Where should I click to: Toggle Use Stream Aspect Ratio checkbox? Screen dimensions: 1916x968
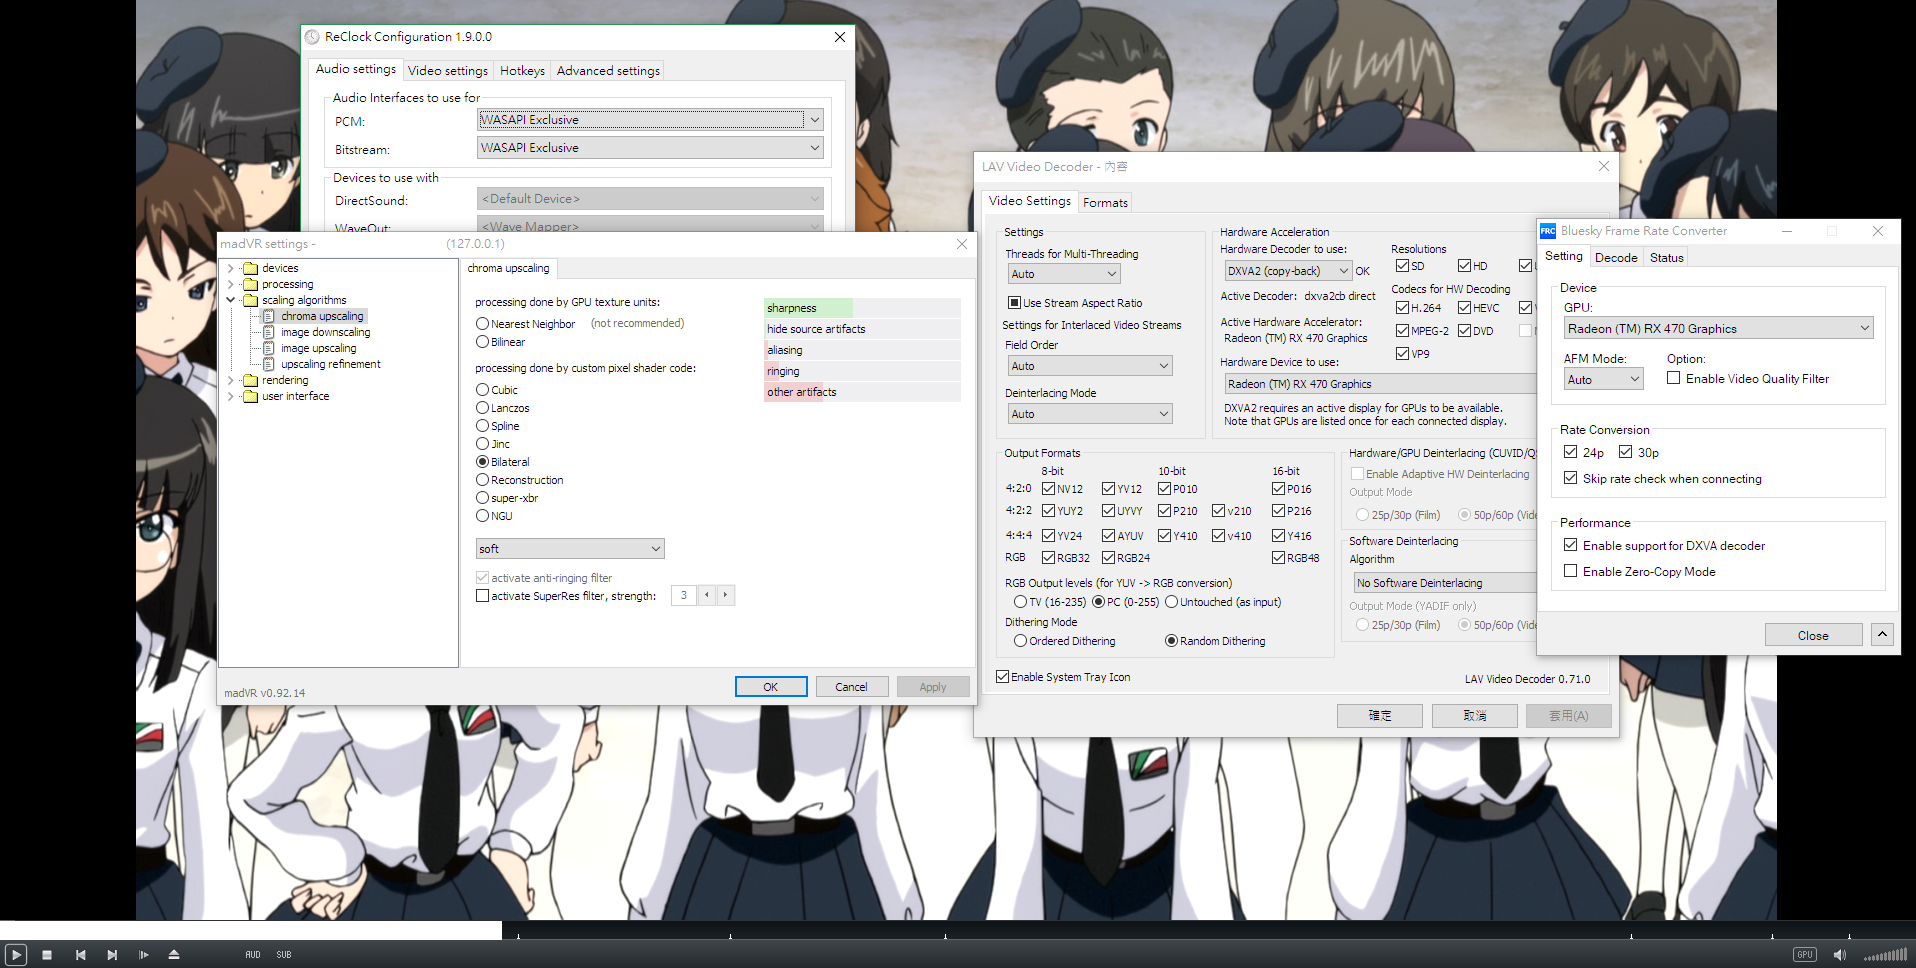click(1014, 303)
